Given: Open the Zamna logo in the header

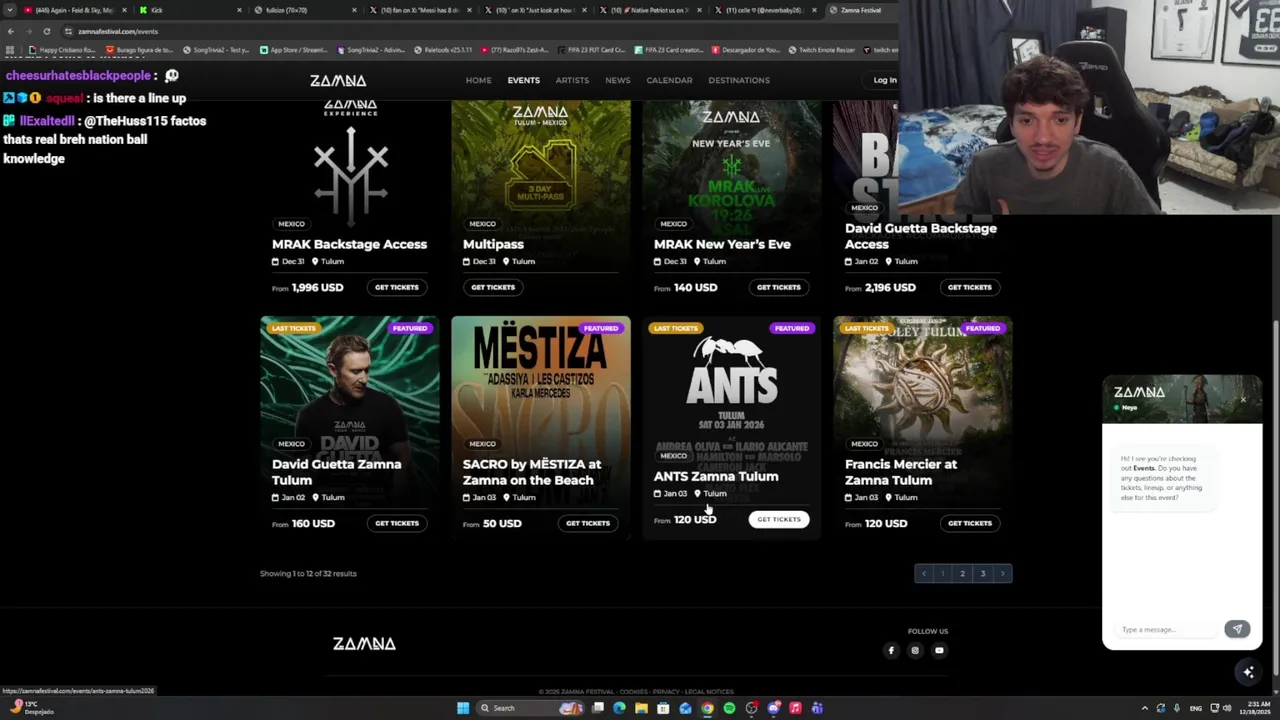Looking at the screenshot, I should pyautogui.click(x=338, y=80).
